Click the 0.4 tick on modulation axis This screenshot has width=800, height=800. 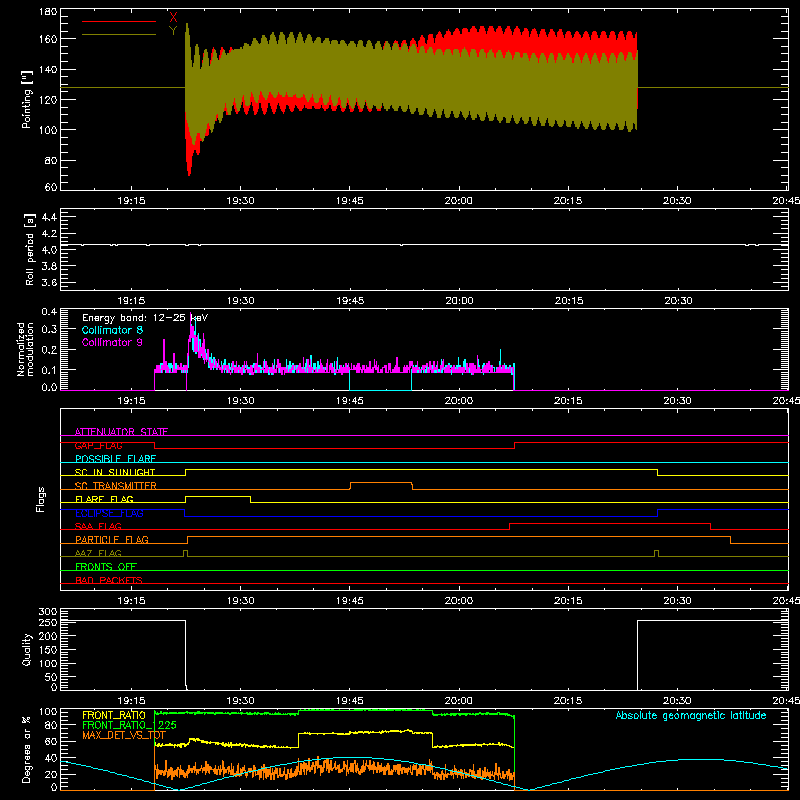tap(49, 312)
